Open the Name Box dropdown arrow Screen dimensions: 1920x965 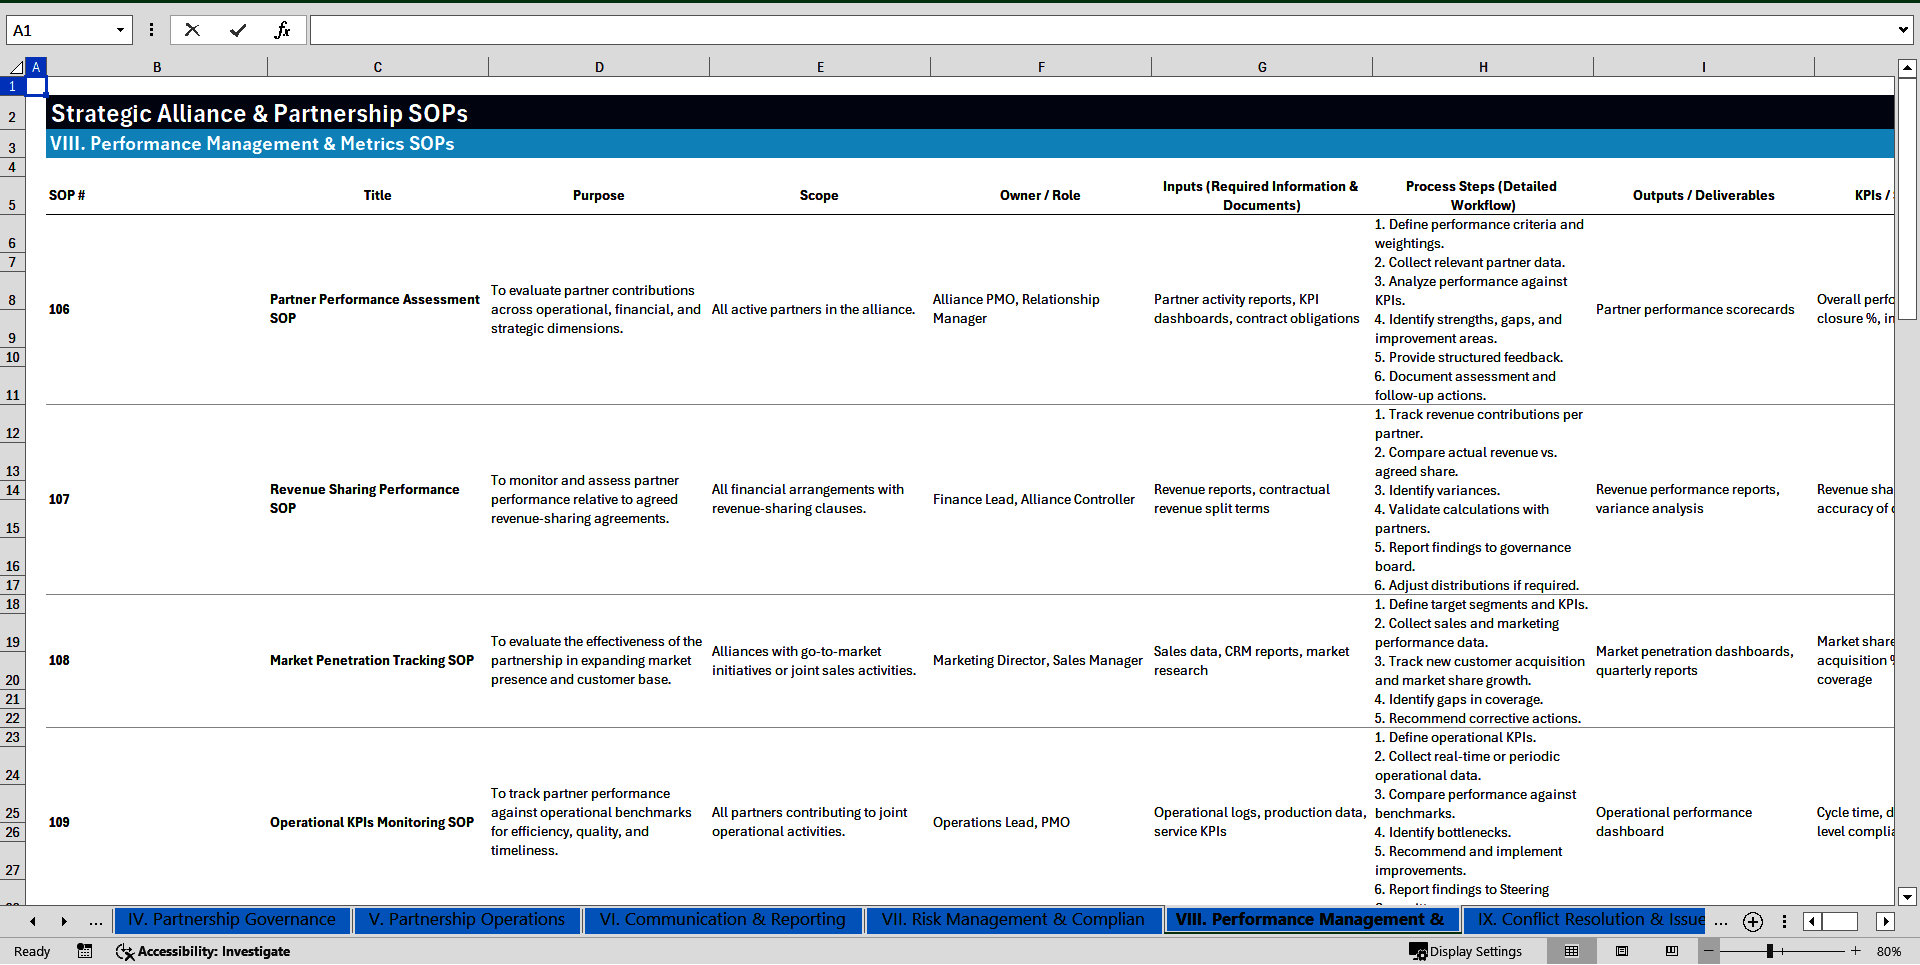pyautogui.click(x=120, y=30)
